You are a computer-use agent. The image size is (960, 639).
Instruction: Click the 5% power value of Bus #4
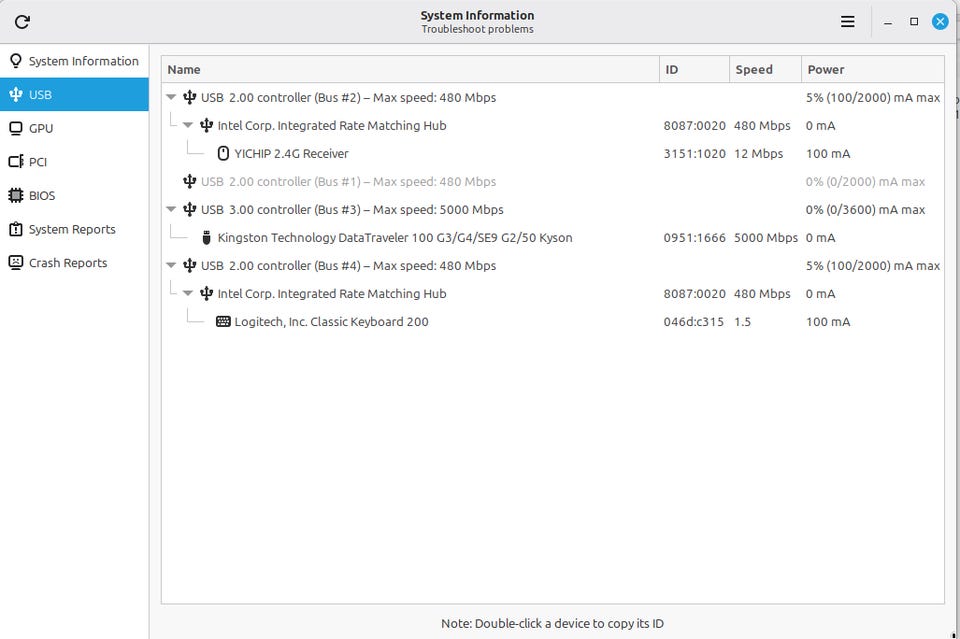point(872,266)
